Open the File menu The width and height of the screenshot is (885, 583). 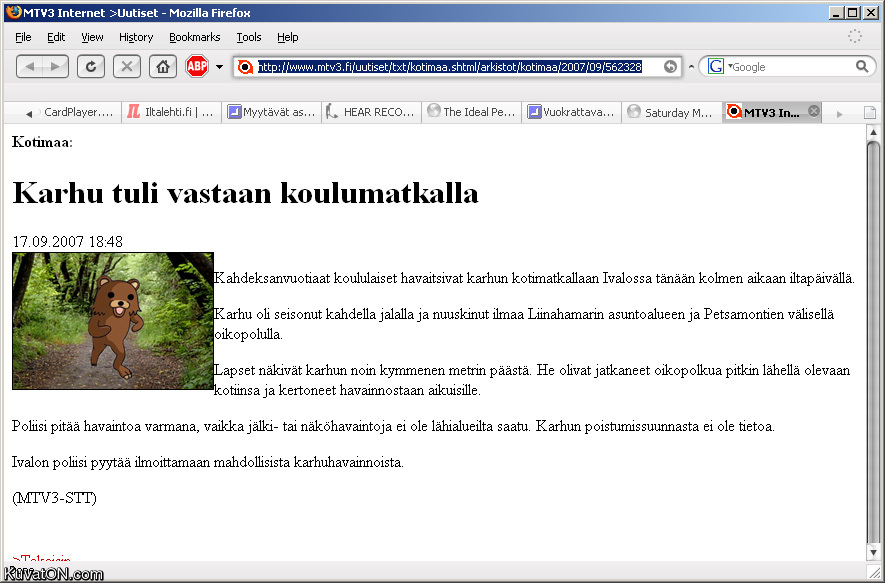[x=23, y=37]
